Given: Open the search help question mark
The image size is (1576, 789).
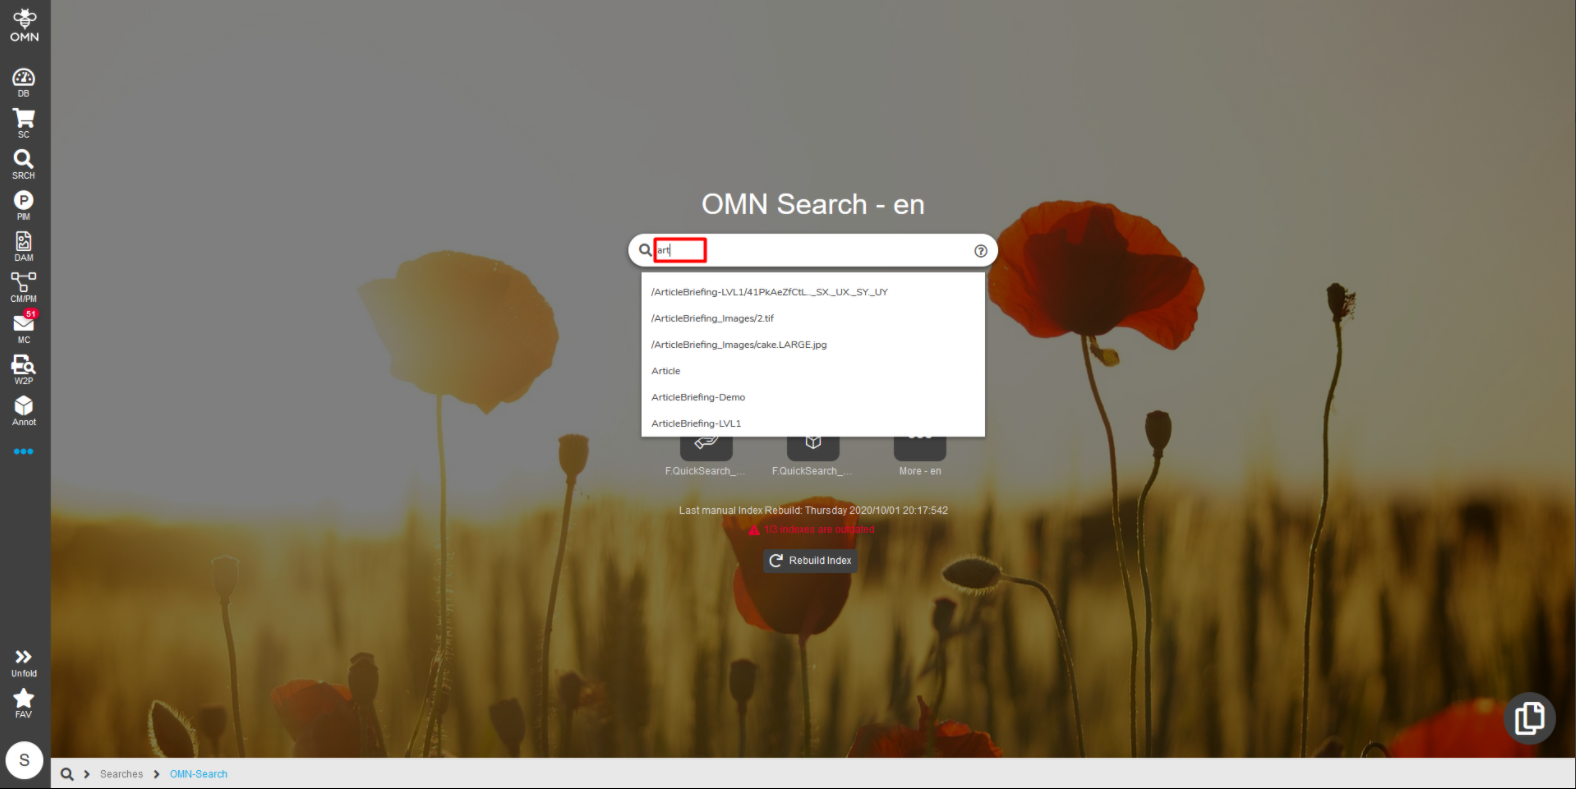Looking at the screenshot, I should [x=981, y=251].
